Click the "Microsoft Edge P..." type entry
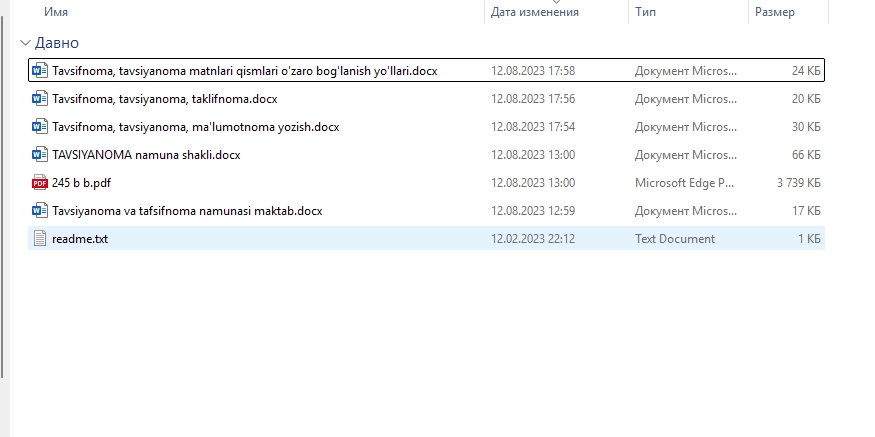Viewport: 875px width, 437px height. [685, 183]
